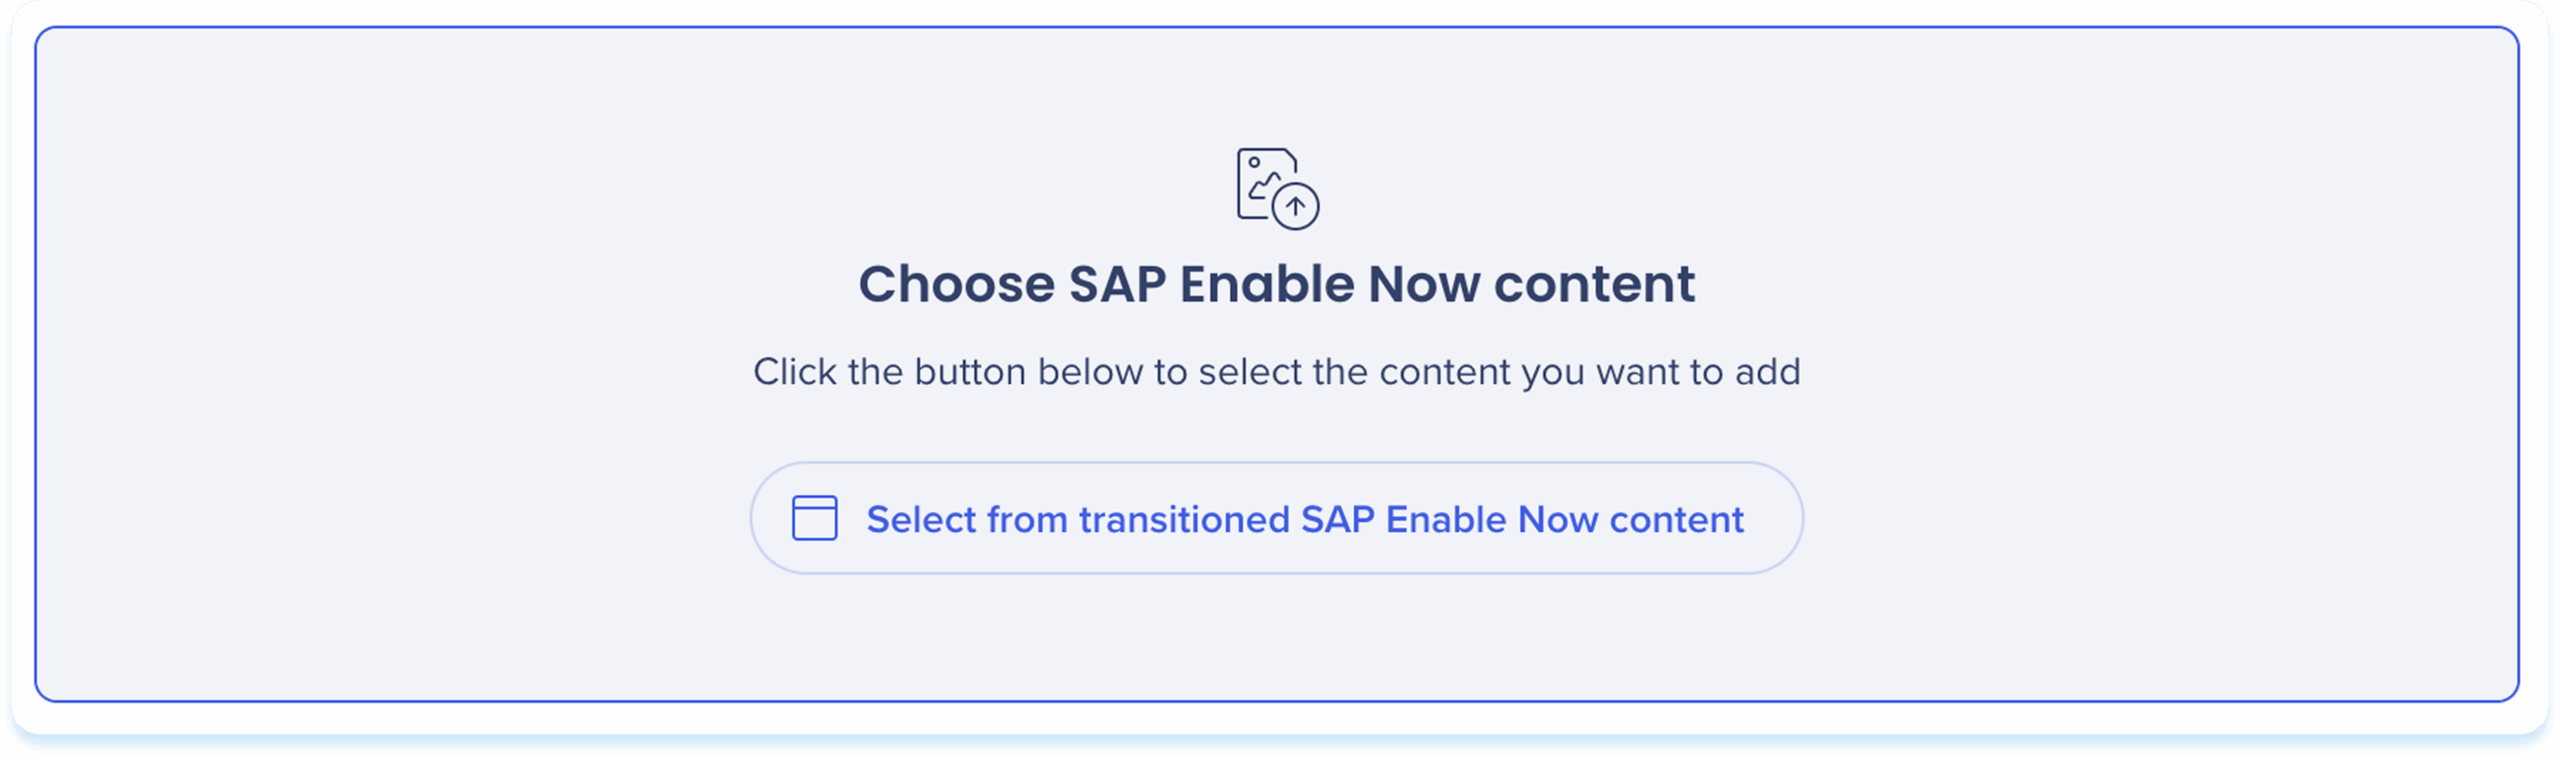
Task: Click the word "content" ending the heading
Action: coord(1594,284)
